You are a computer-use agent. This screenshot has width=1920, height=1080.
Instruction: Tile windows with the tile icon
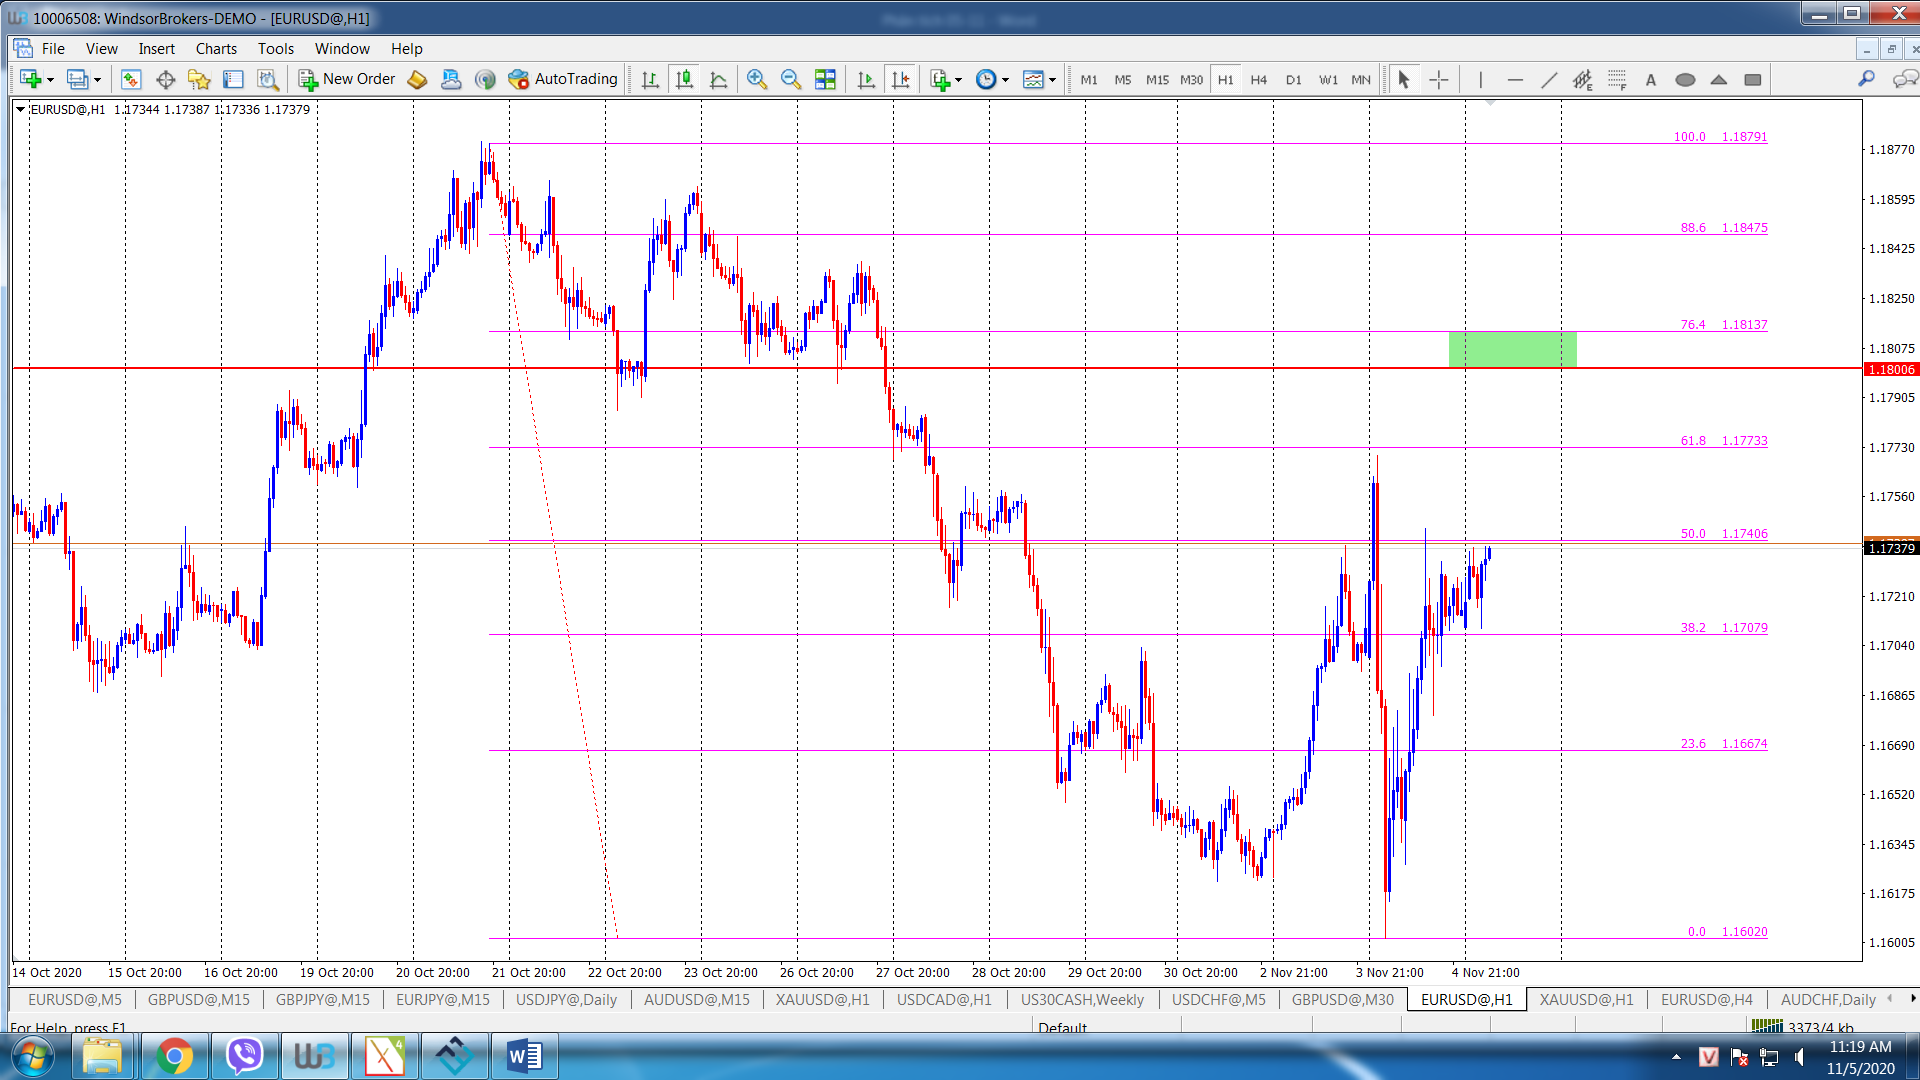tap(825, 80)
